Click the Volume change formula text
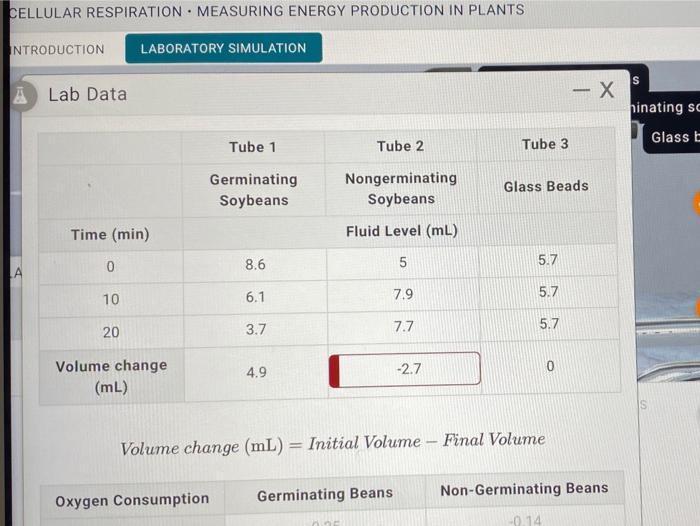Viewport: 700px width, 526px height. click(x=333, y=444)
